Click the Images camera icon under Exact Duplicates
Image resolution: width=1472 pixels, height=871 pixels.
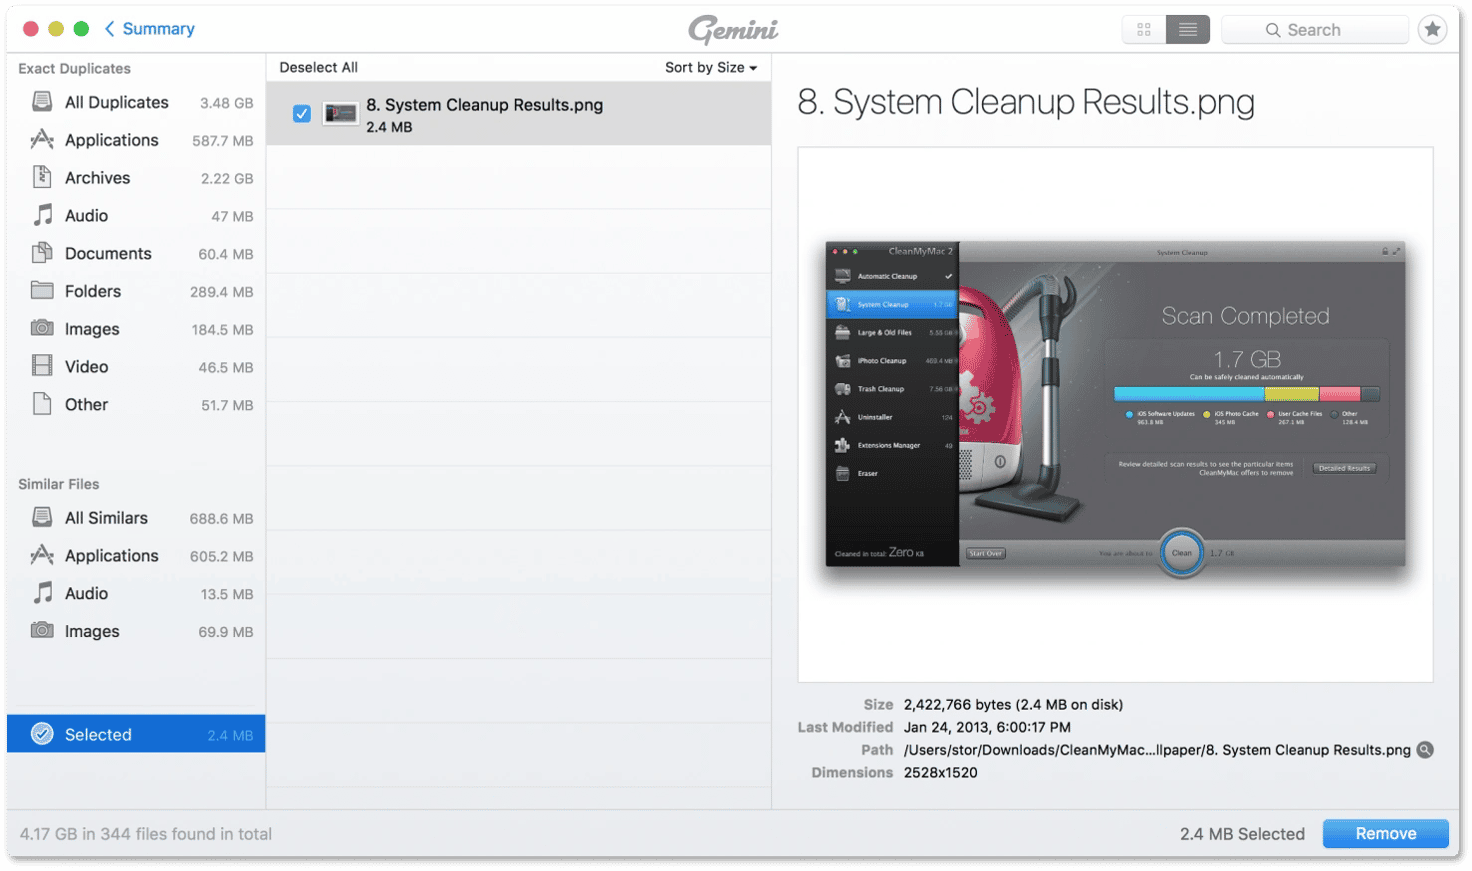coord(42,328)
